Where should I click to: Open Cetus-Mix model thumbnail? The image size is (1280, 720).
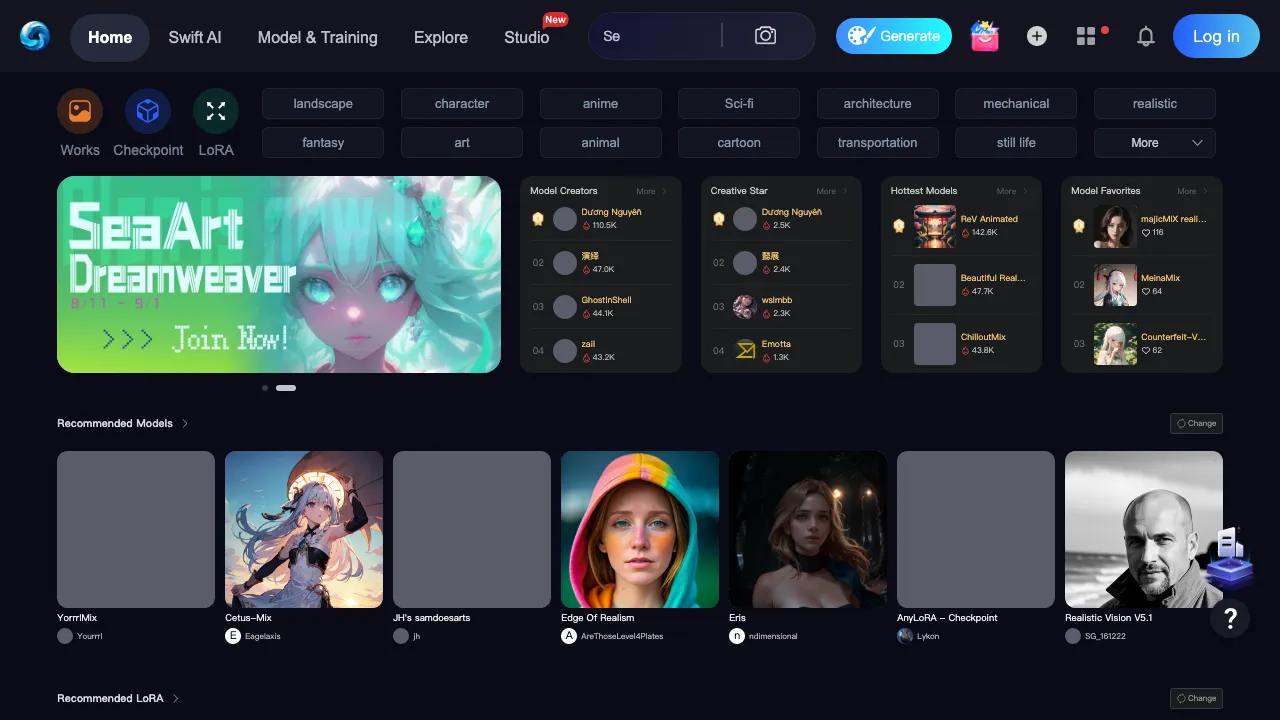[x=304, y=529]
